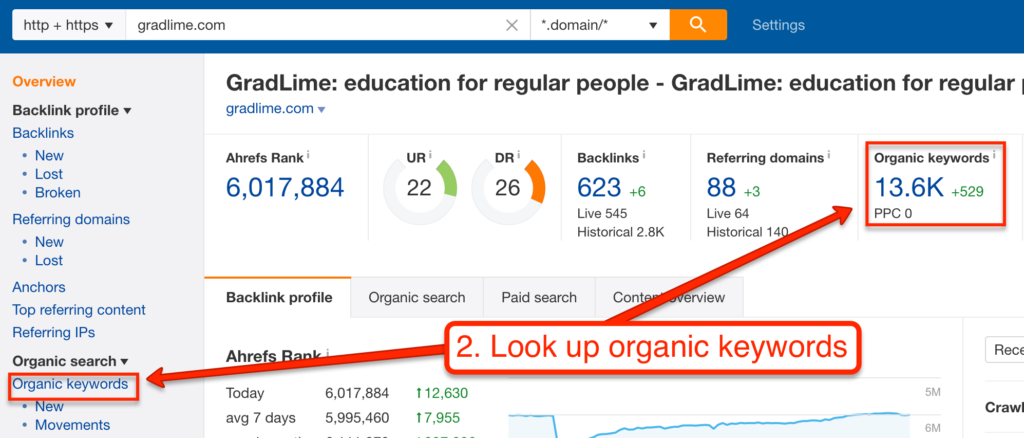Click the PPC 0 text

[x=893, y=213]
